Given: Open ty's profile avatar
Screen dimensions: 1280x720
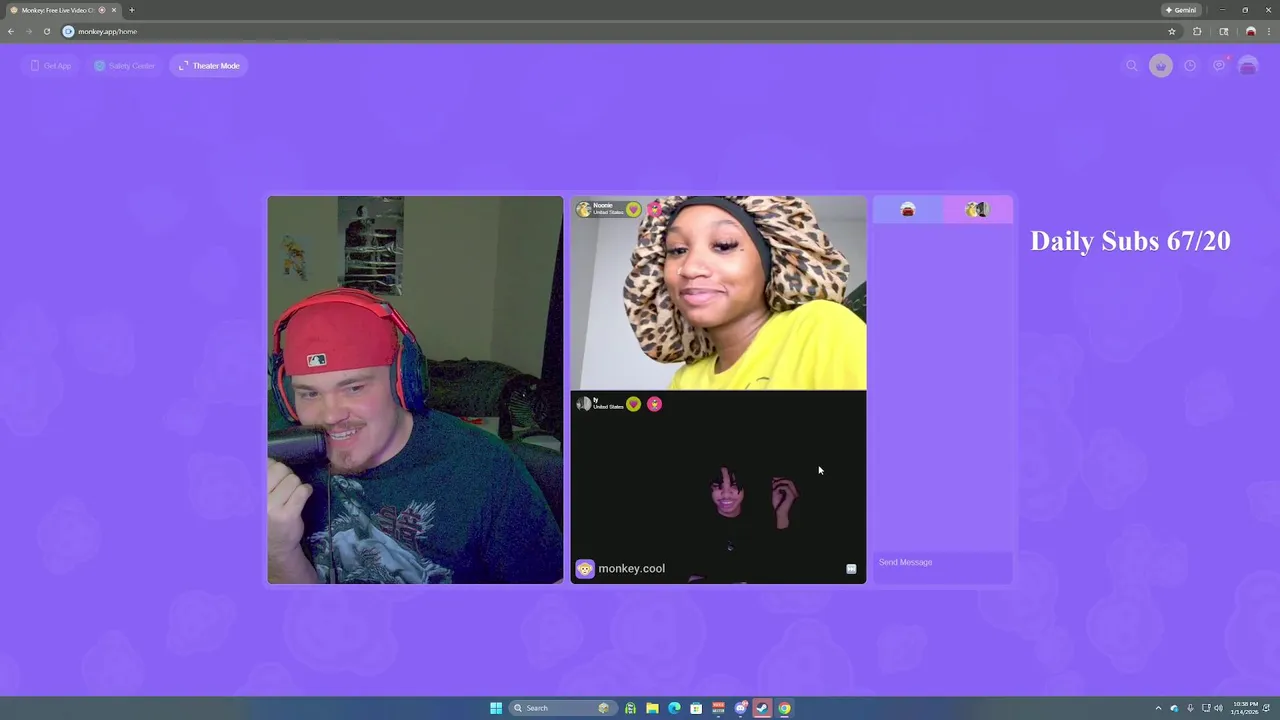Looking at the screenshot, I should pos(584,404).
